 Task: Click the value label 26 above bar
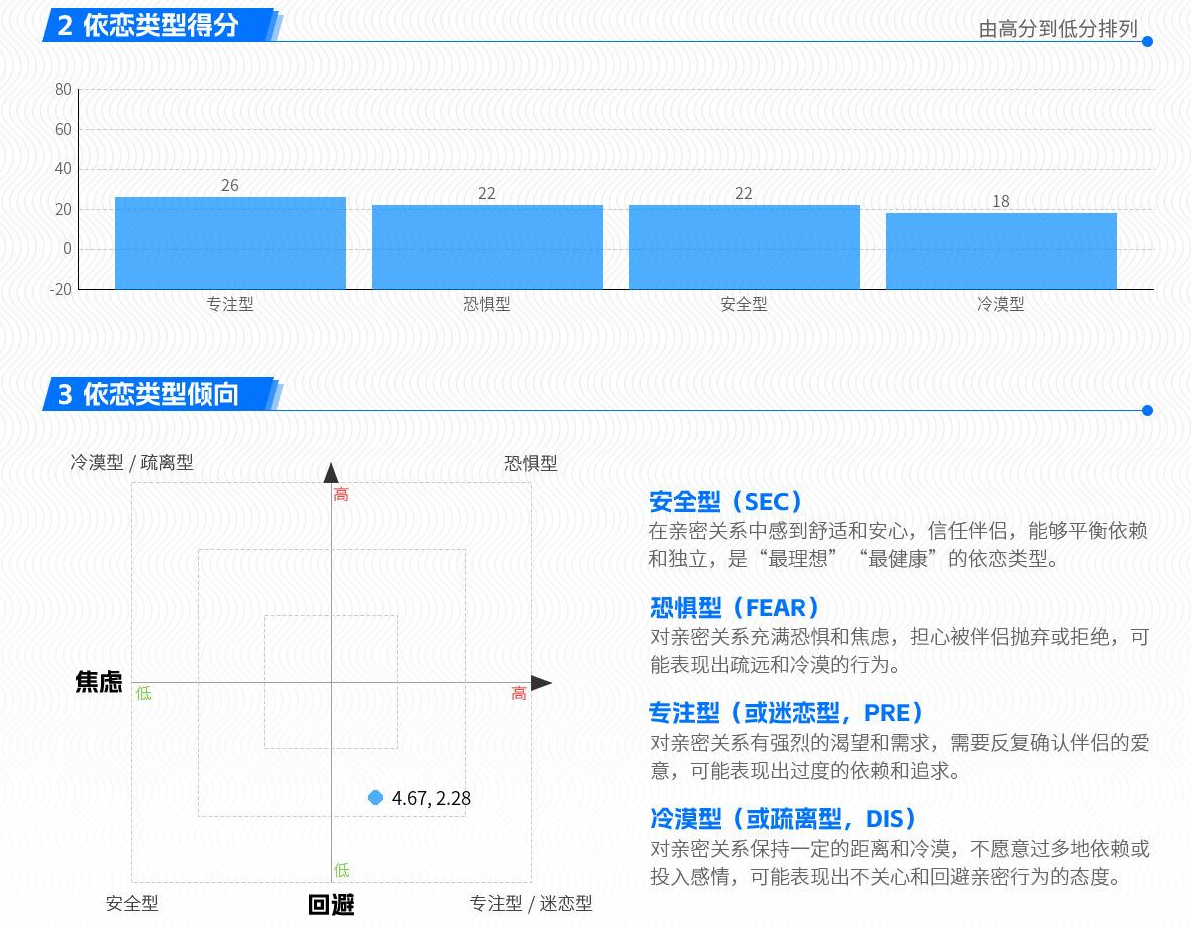tap(230, 185)
